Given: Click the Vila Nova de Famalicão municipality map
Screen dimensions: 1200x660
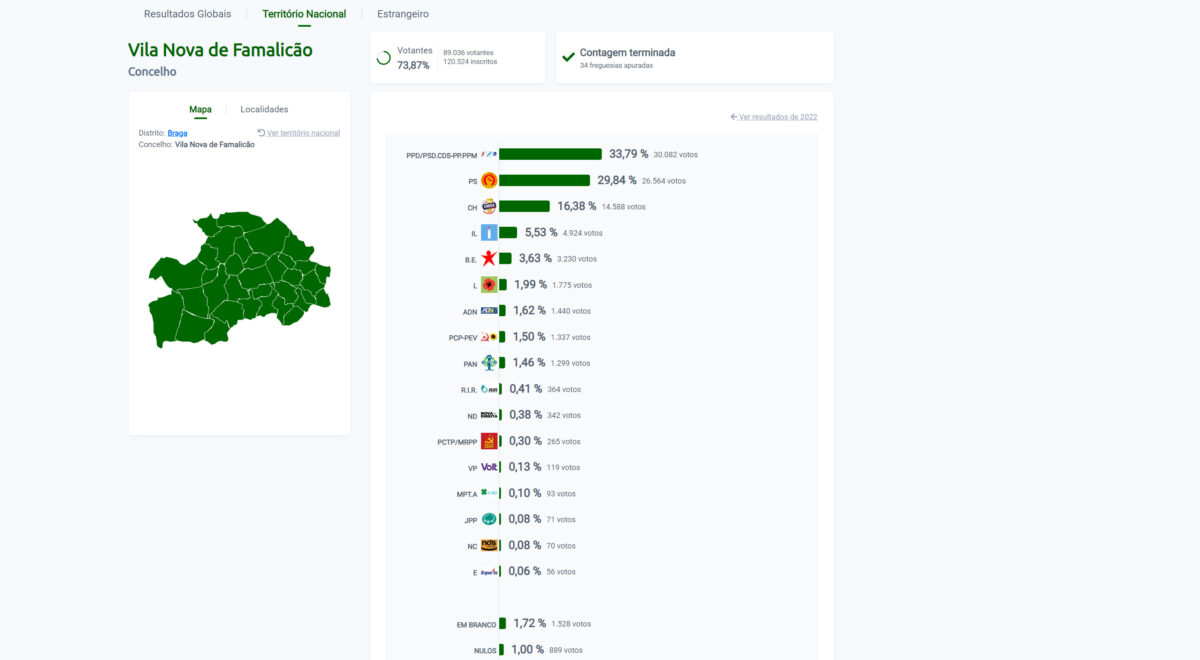Looking at the screenshot, I should click(x=240, y=279).
